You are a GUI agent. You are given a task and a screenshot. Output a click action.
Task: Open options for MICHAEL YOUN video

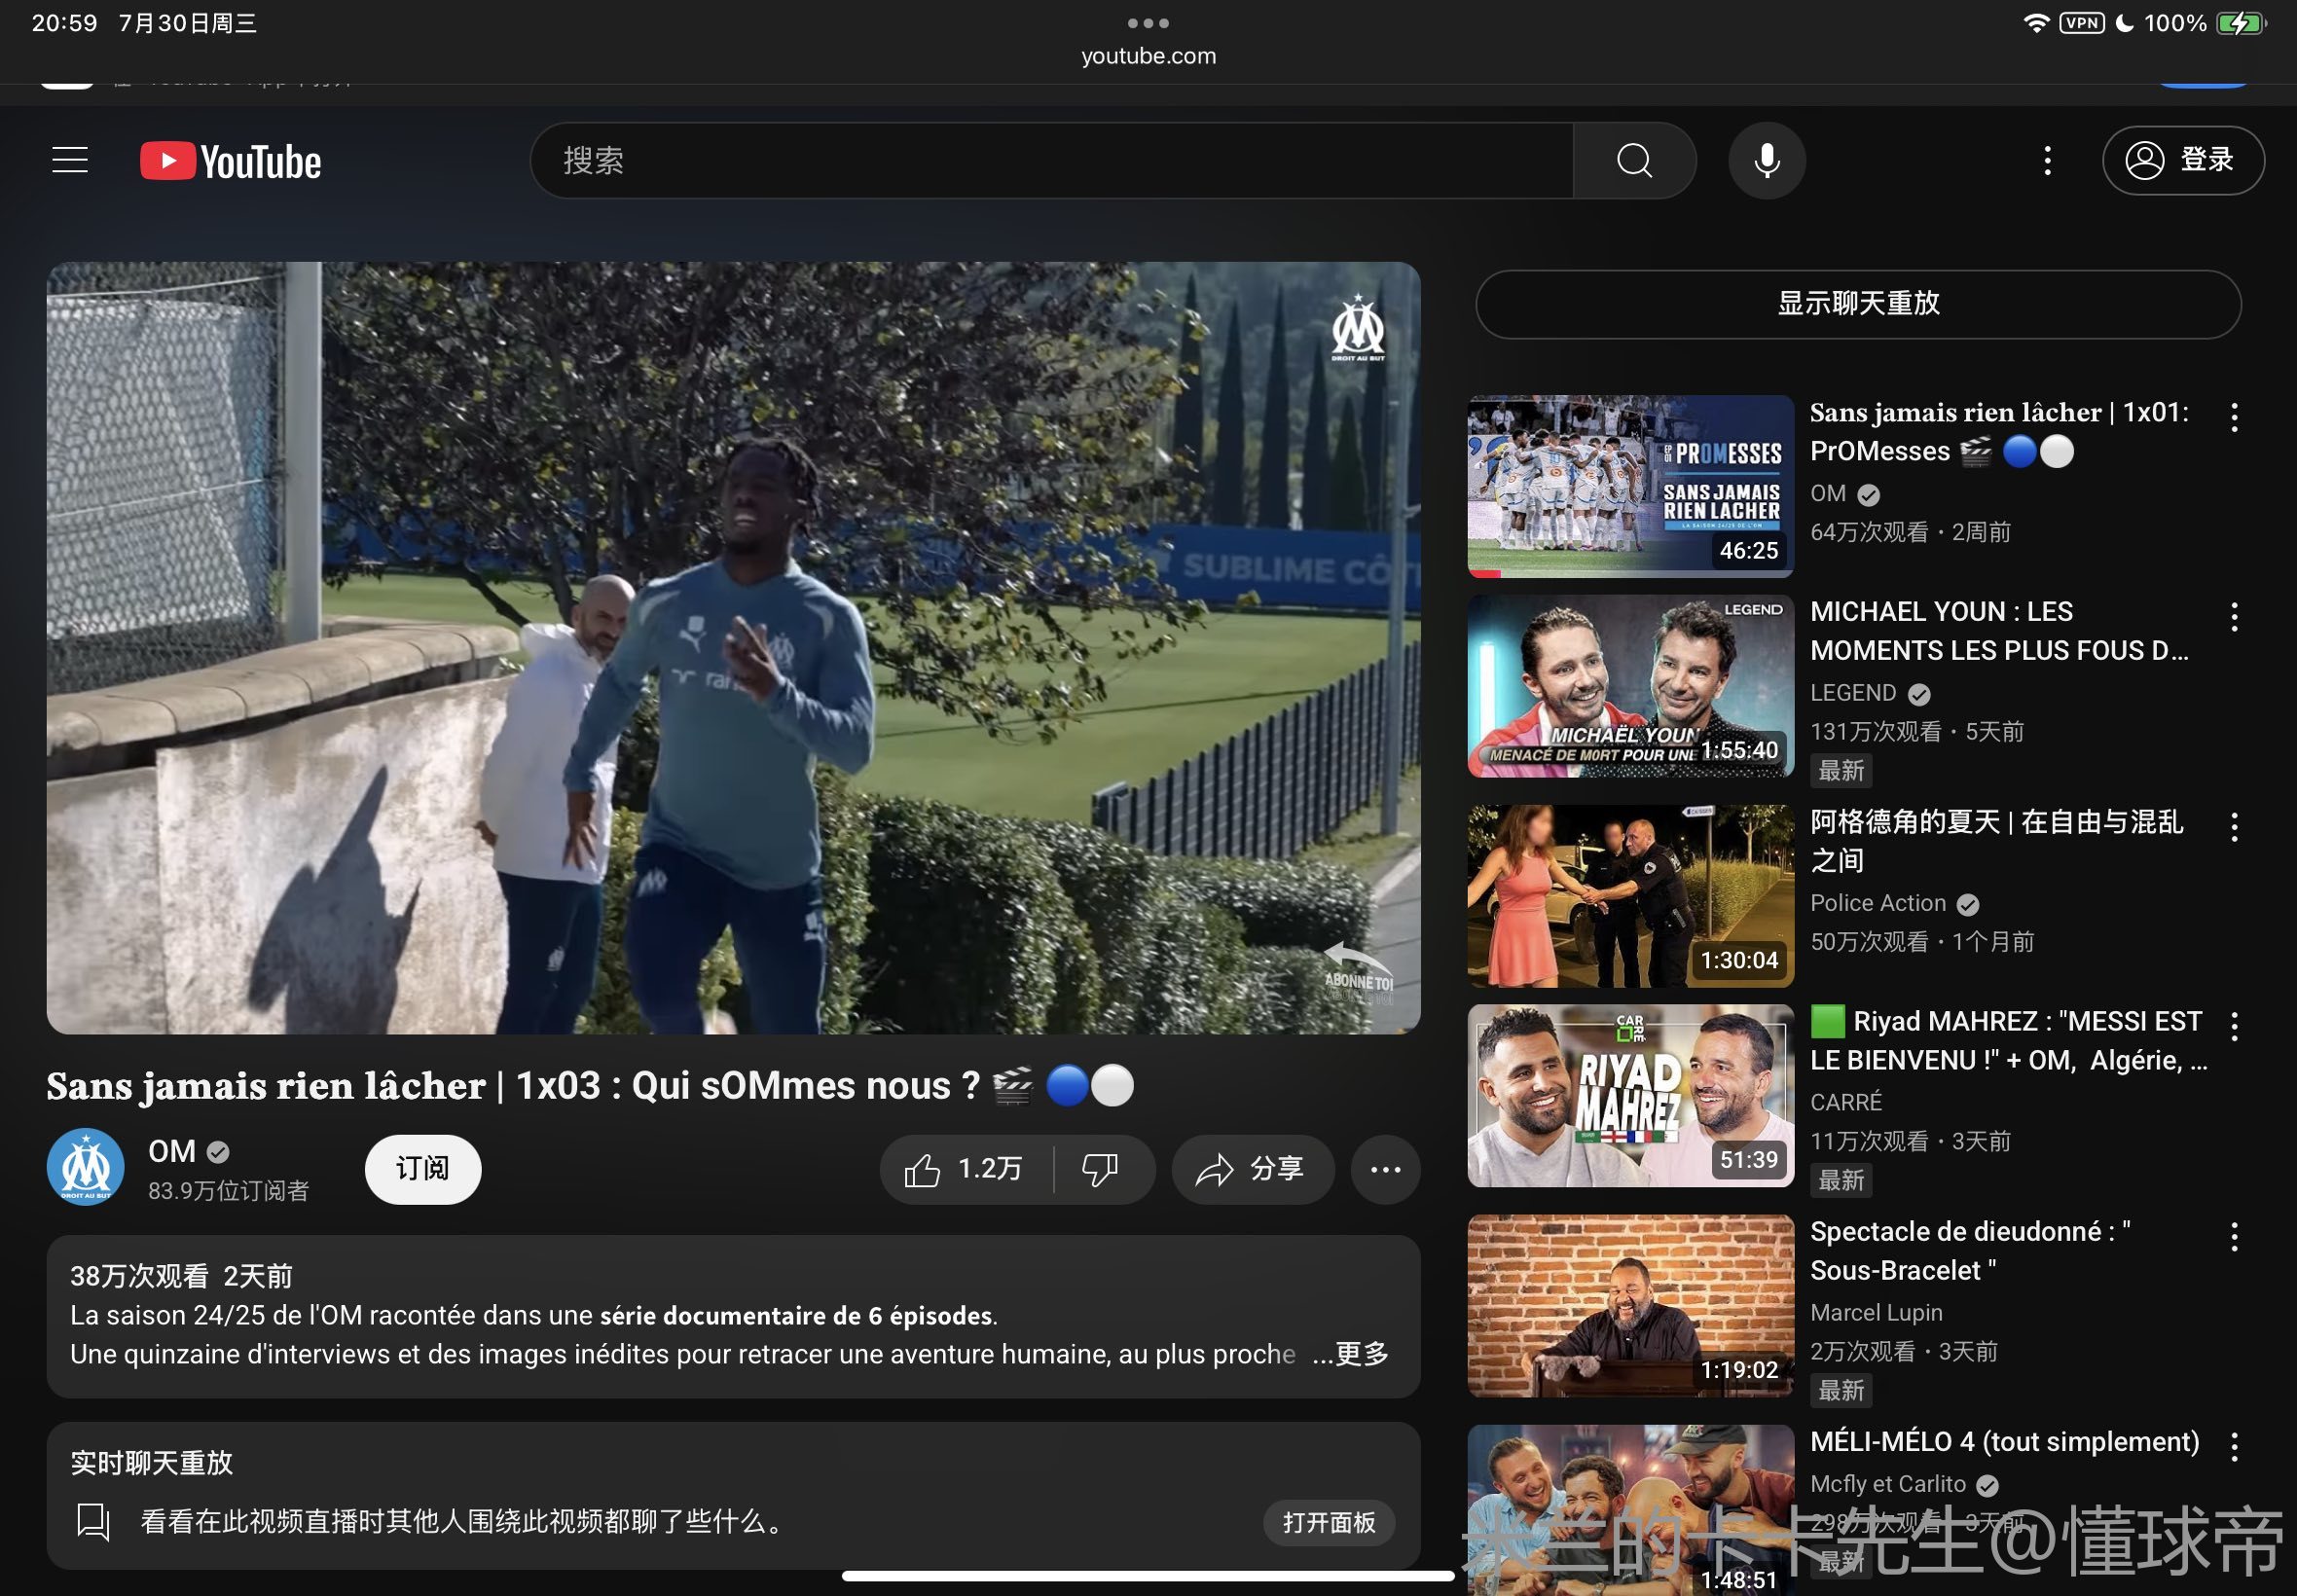2234,616
